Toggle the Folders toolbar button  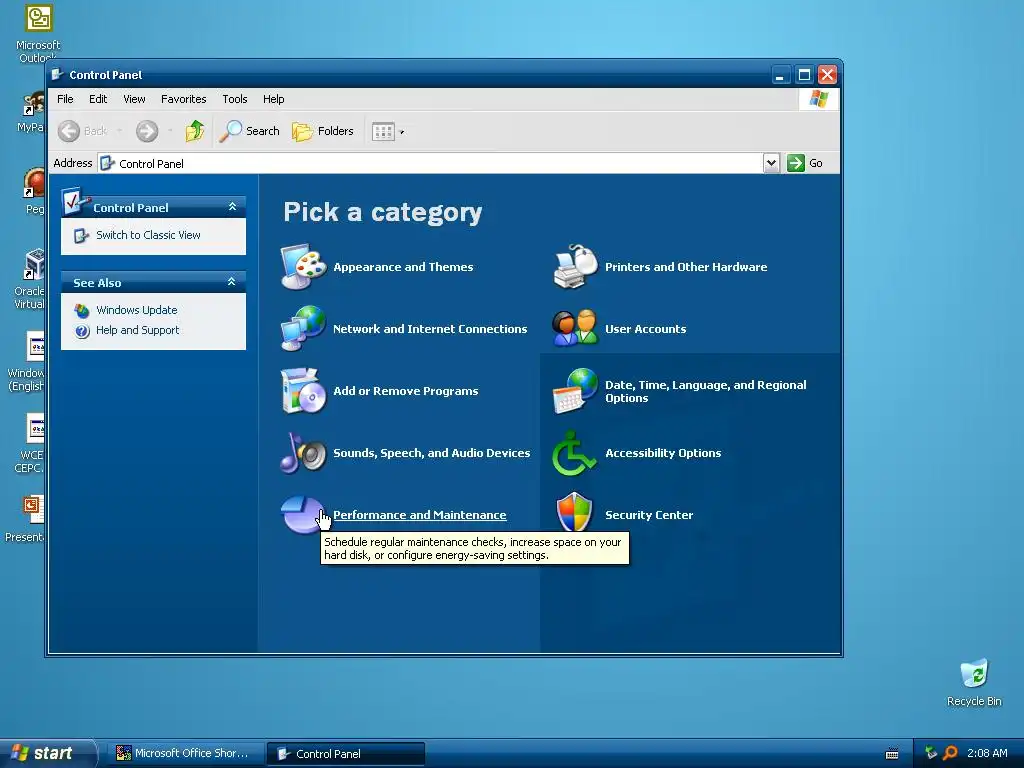click(323, 131)
